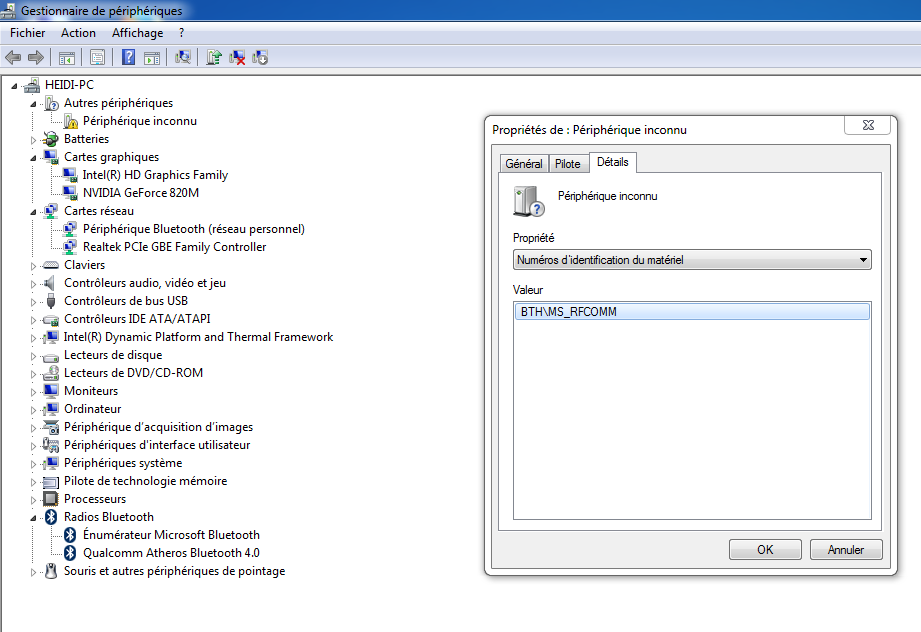921x632 pixels.
Task: Select the BTH\MS_RFCOMM value row
Action: (x=692, y=312)
